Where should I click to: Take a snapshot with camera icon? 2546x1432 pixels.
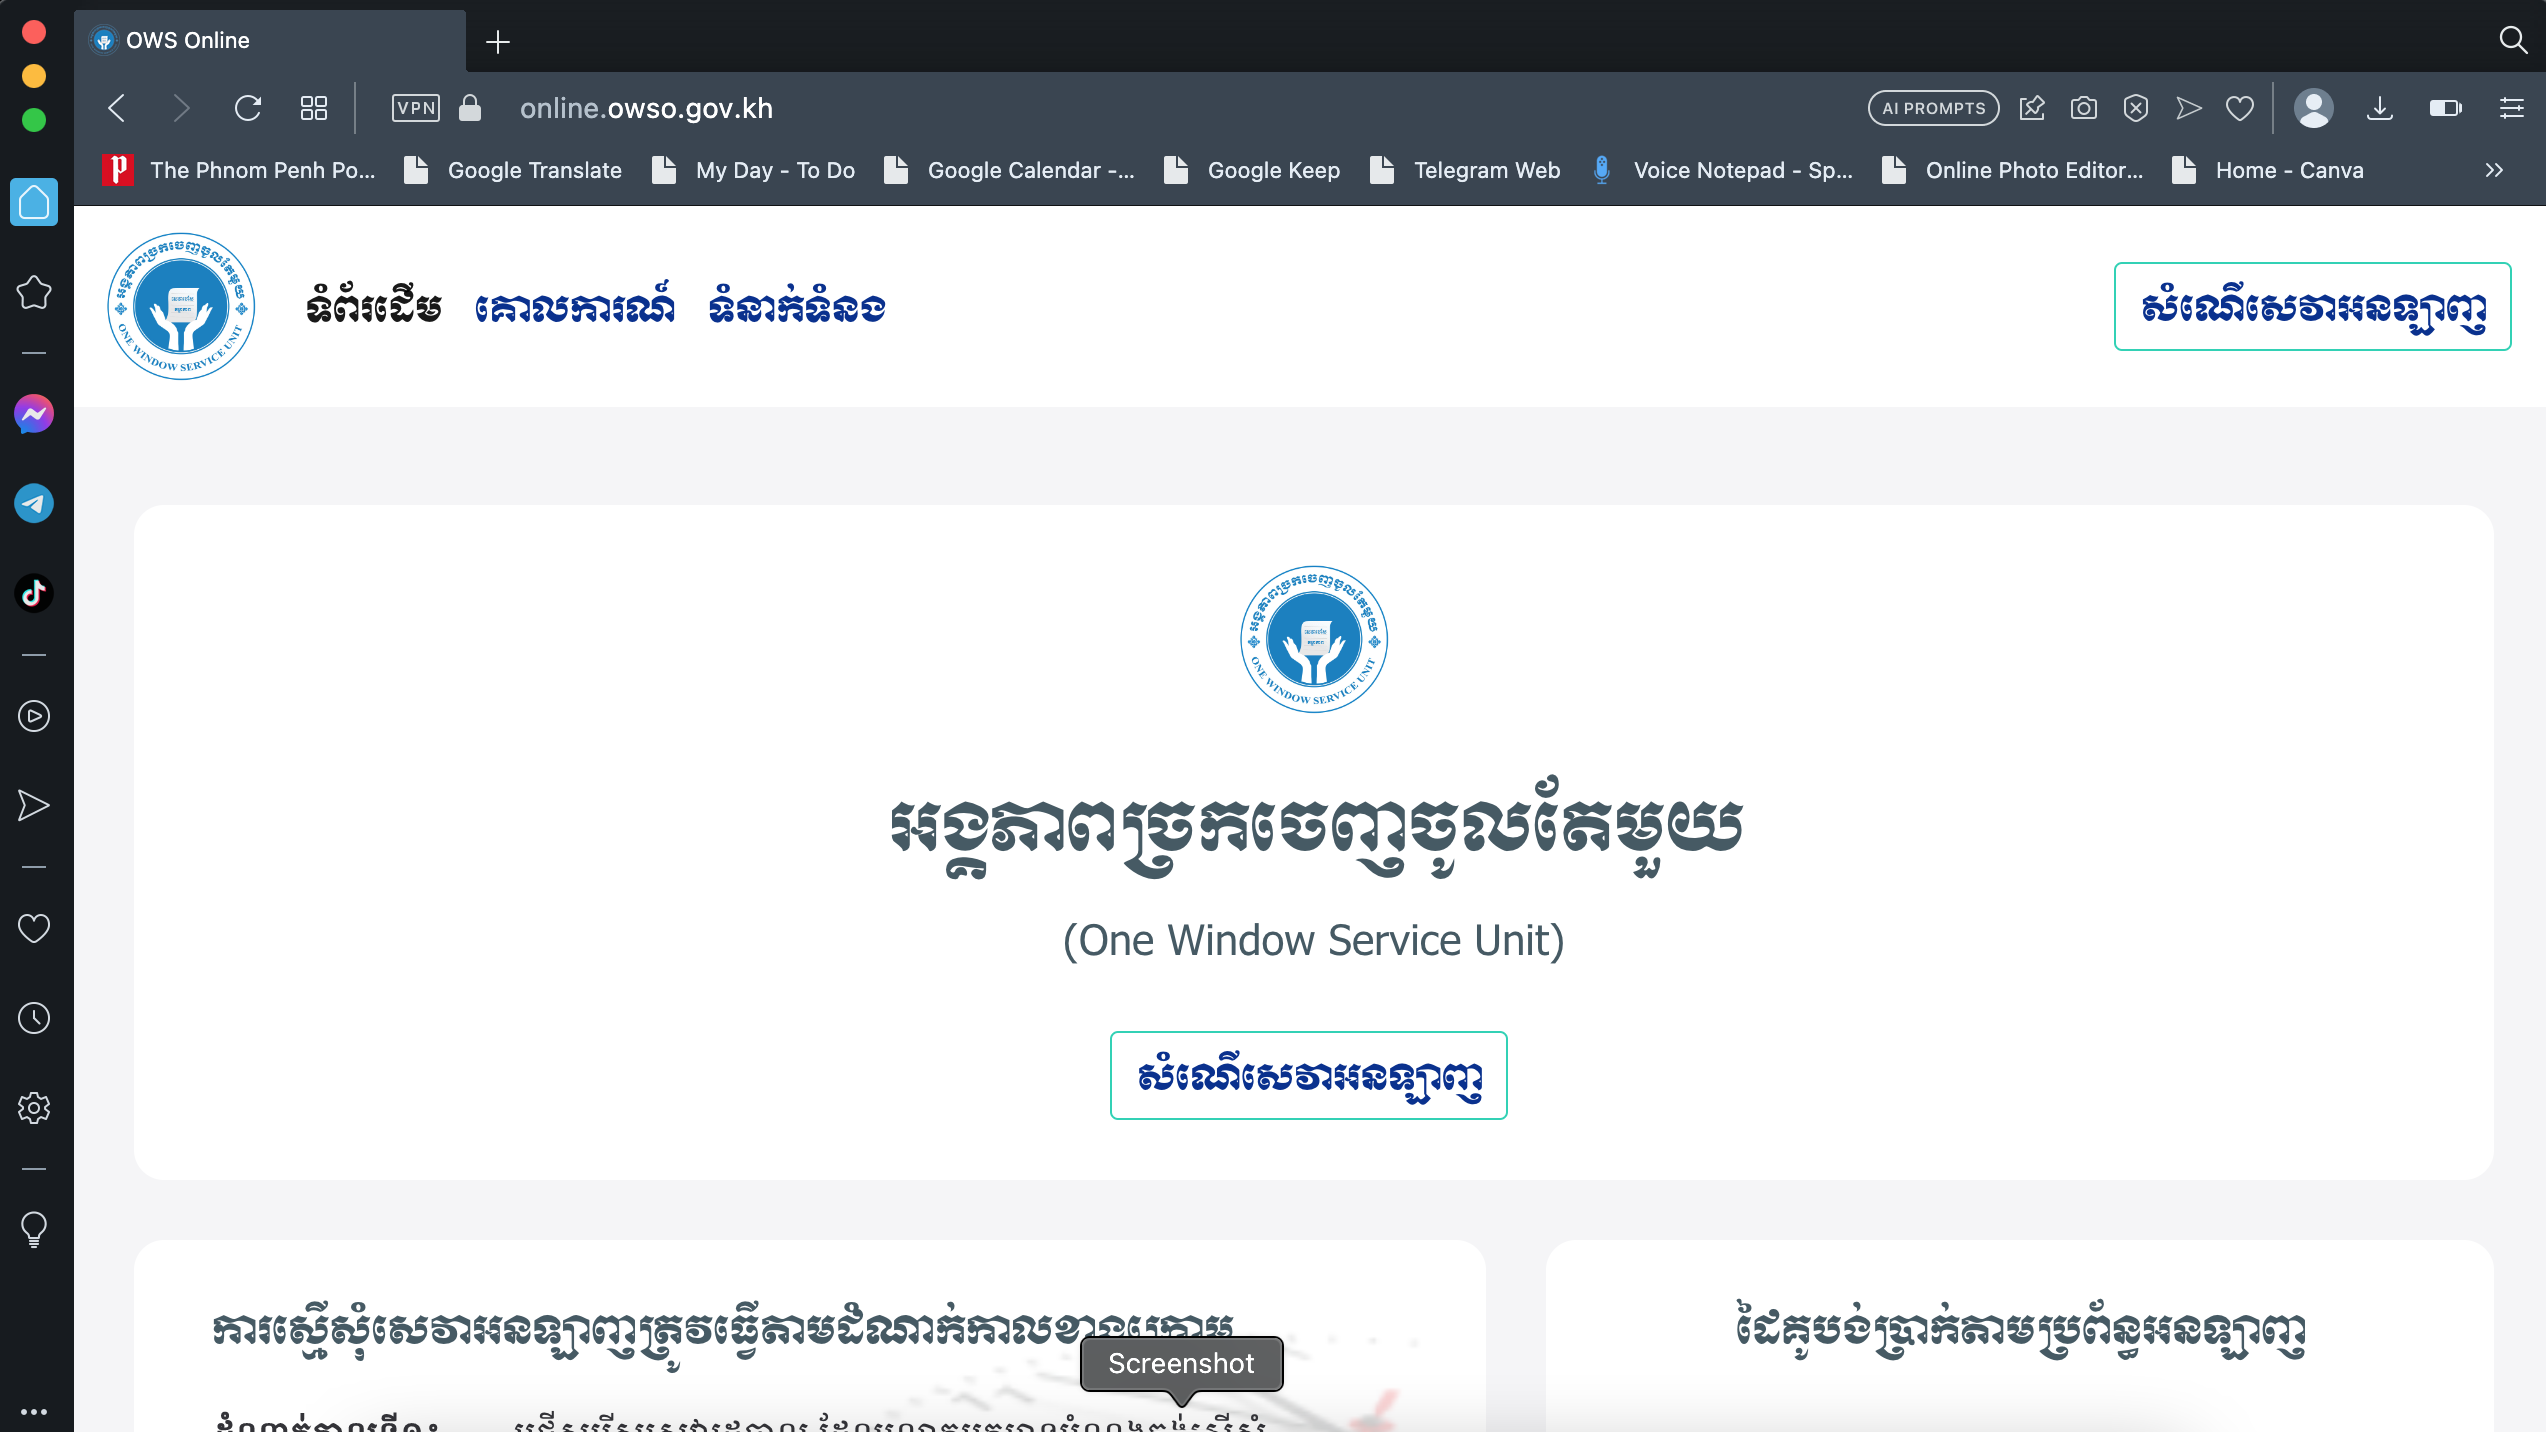(2084, 108)
